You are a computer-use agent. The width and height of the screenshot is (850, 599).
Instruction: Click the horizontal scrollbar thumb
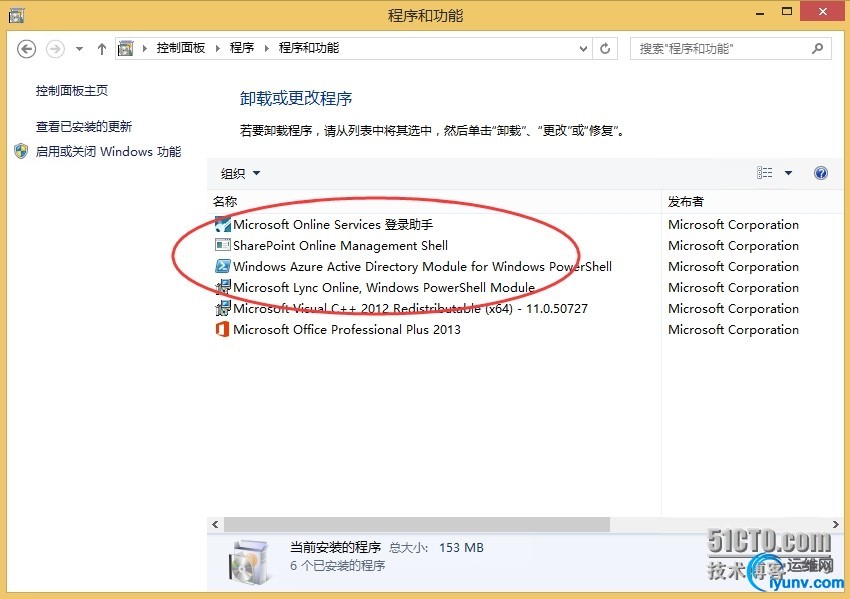[x=417, y=524]
